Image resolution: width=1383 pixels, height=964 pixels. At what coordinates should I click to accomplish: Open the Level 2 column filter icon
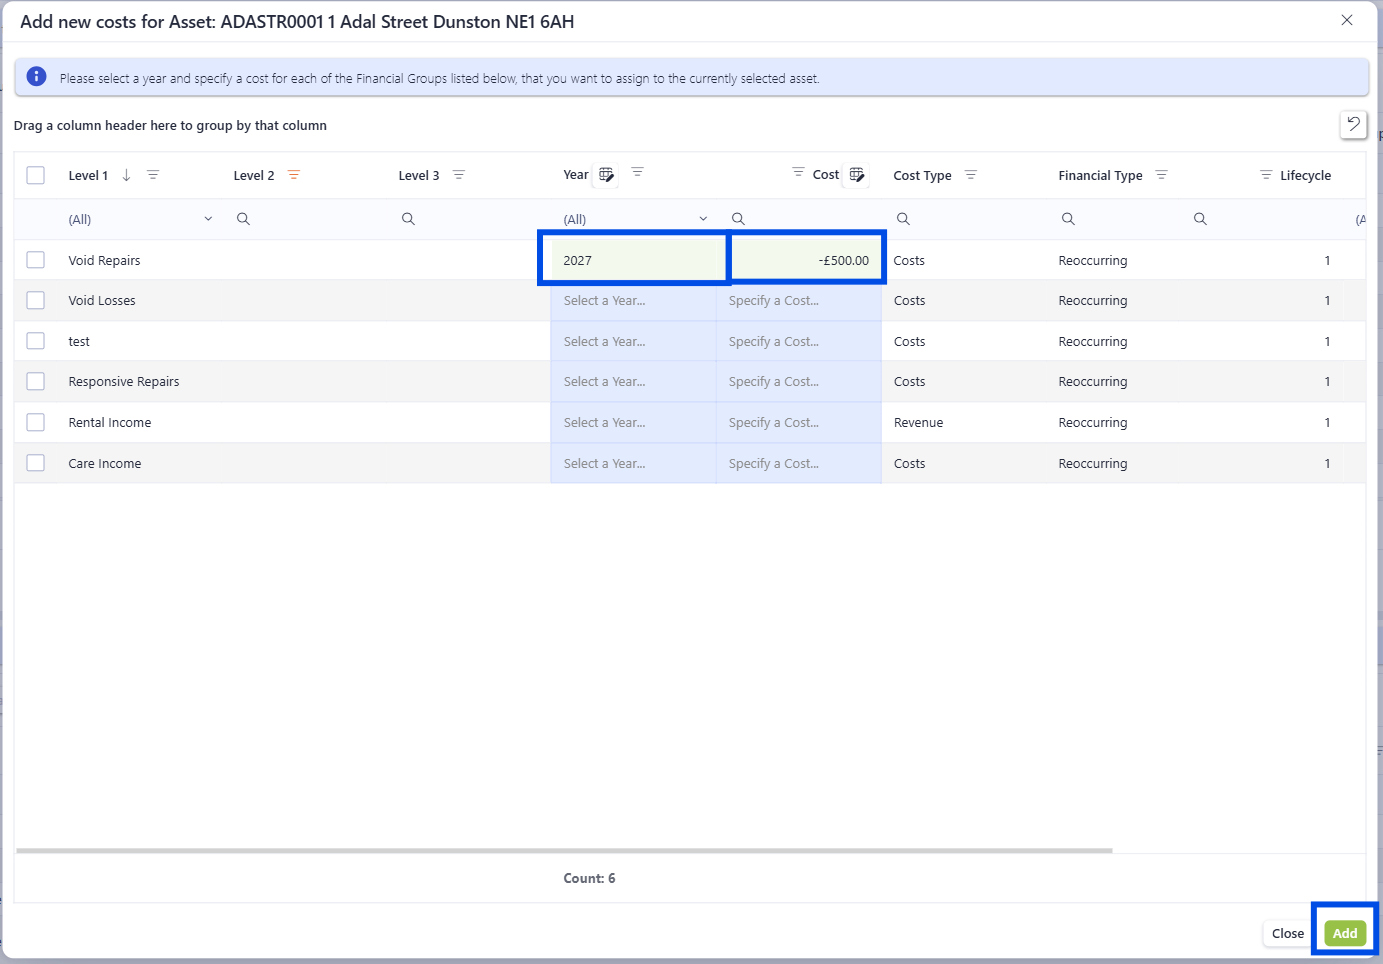(x=294, y=175)
